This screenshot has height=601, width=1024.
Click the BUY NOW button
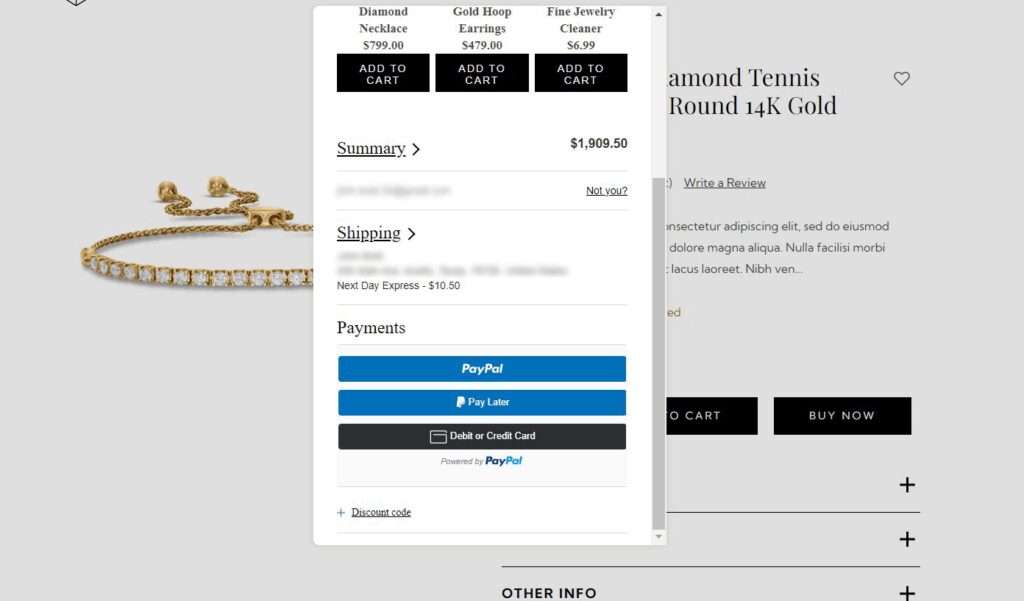[842, 416]
